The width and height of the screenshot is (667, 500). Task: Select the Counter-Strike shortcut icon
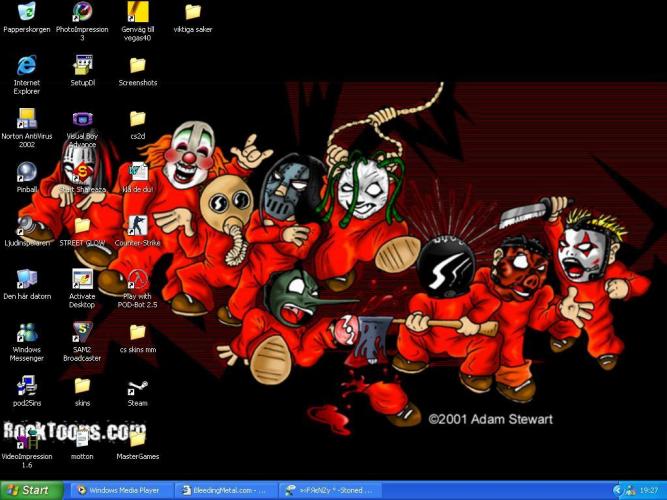click(138, 226)
